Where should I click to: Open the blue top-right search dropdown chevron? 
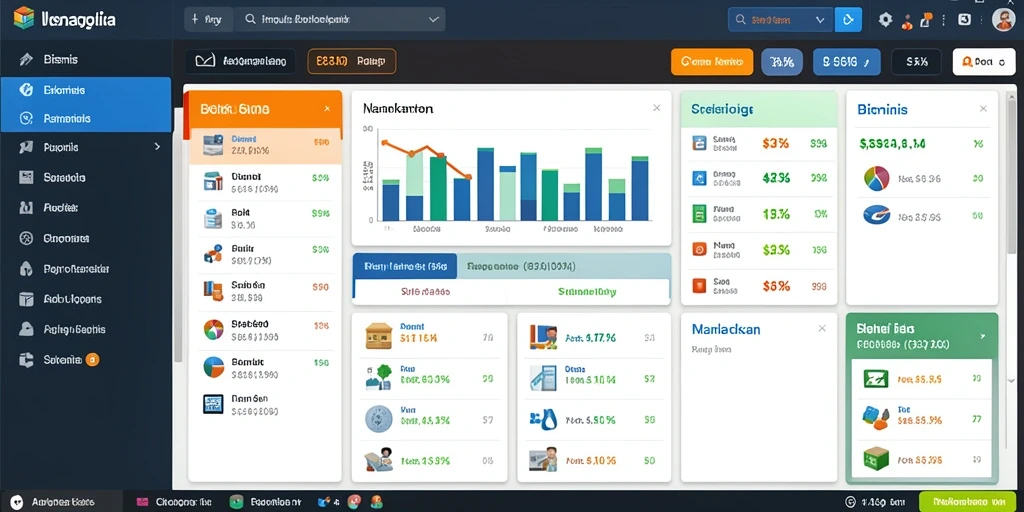[820, 20]
